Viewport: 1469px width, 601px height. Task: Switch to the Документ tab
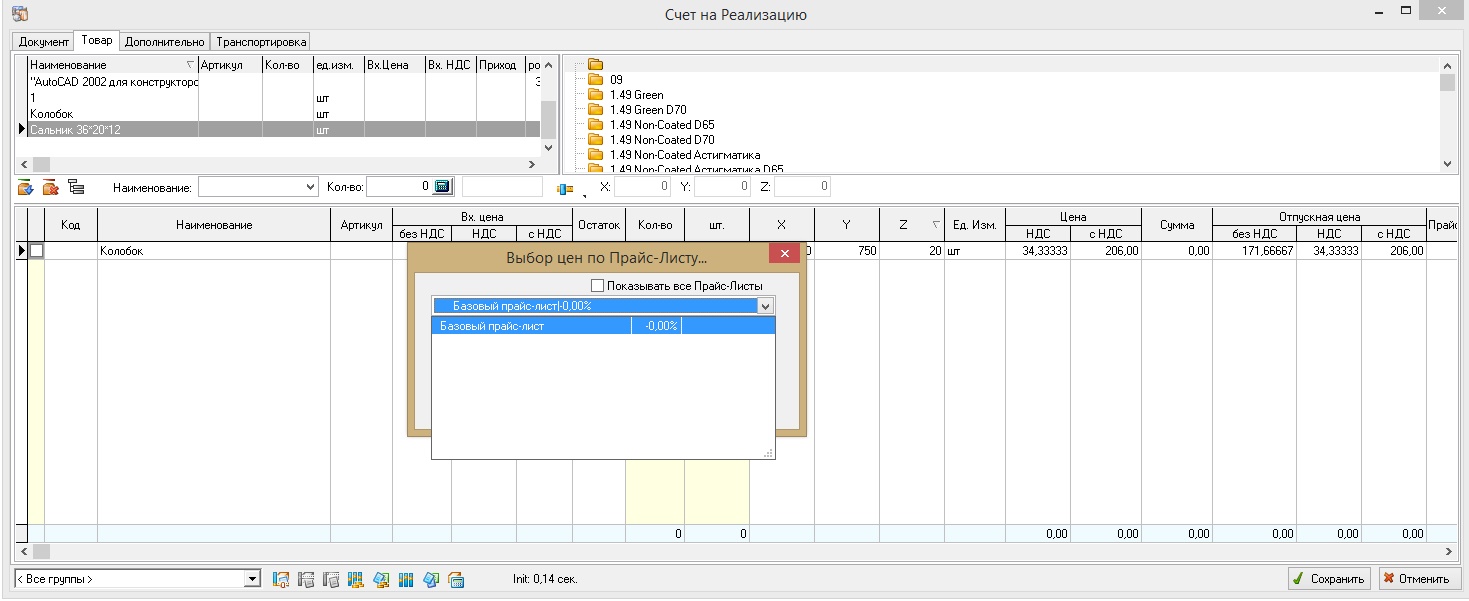(44, 42)
